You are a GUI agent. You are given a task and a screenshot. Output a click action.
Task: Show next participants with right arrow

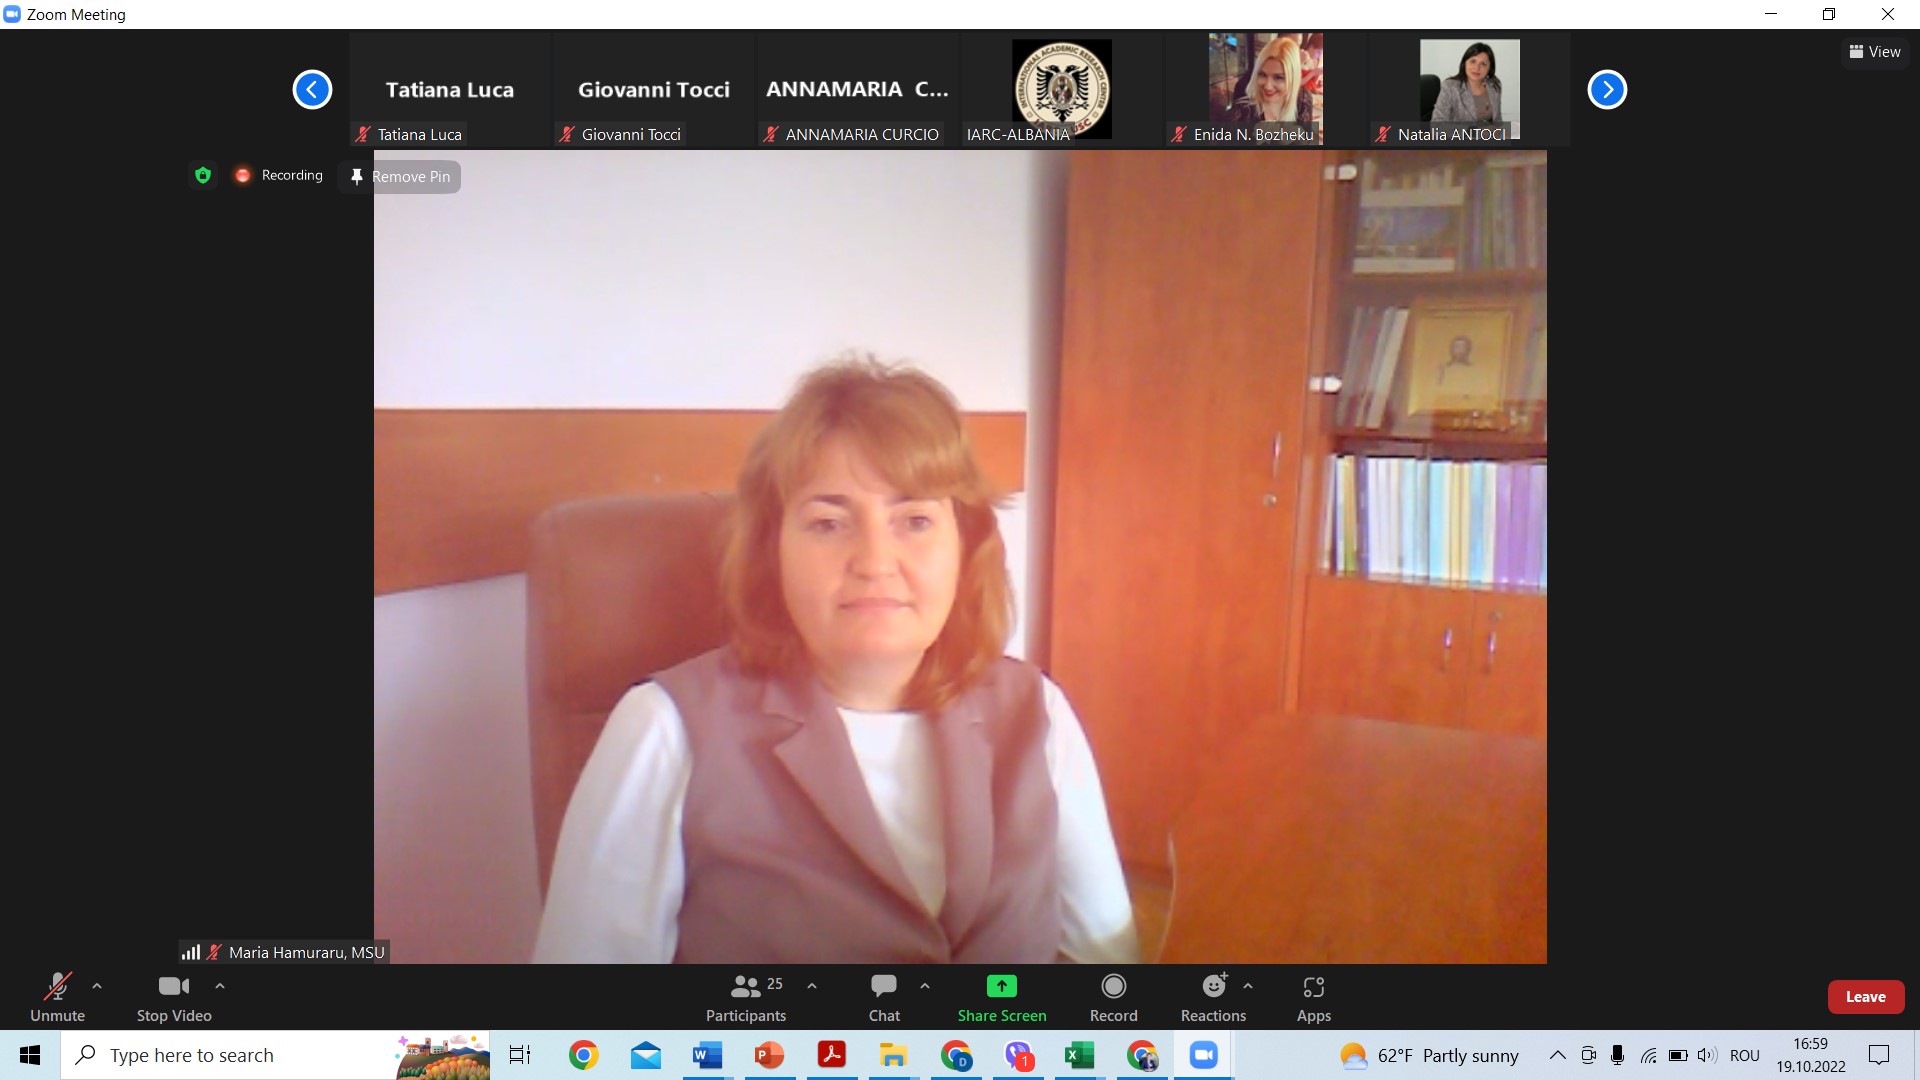click(x=1607, y=90)
